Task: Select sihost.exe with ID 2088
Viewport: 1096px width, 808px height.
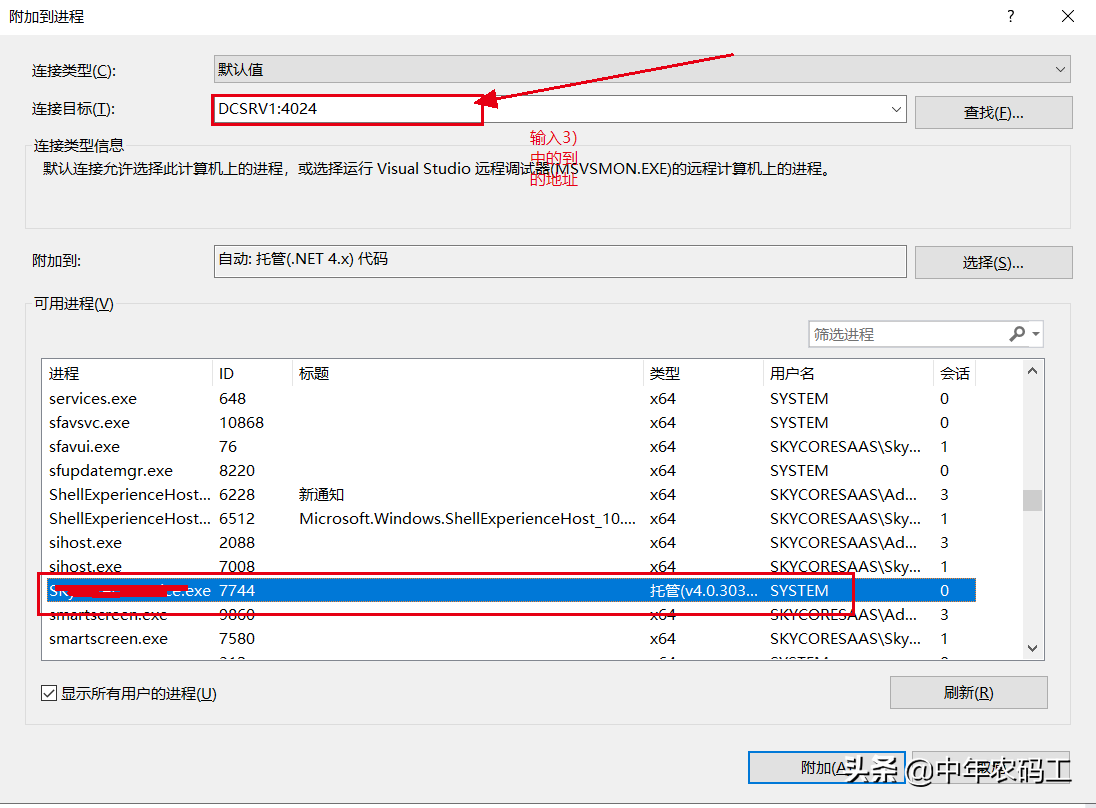Action: pos(509,542)
